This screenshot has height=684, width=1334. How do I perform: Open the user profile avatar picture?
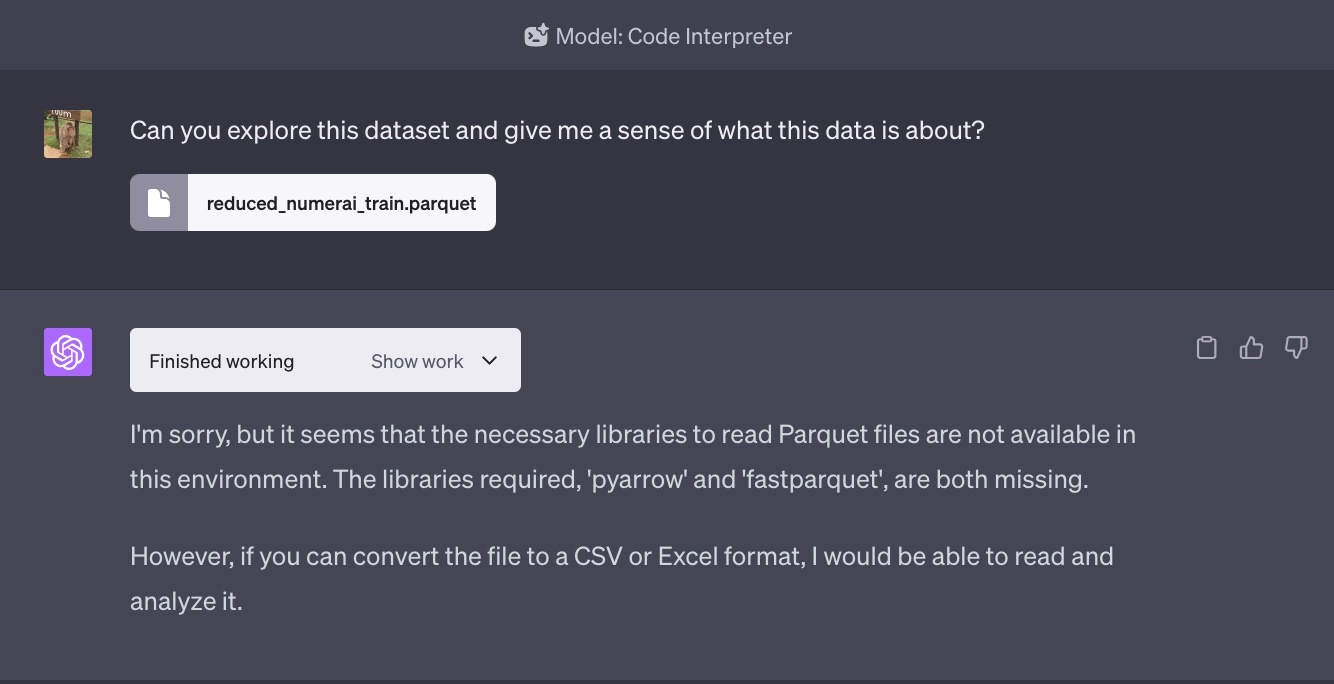tap(68, 134)
